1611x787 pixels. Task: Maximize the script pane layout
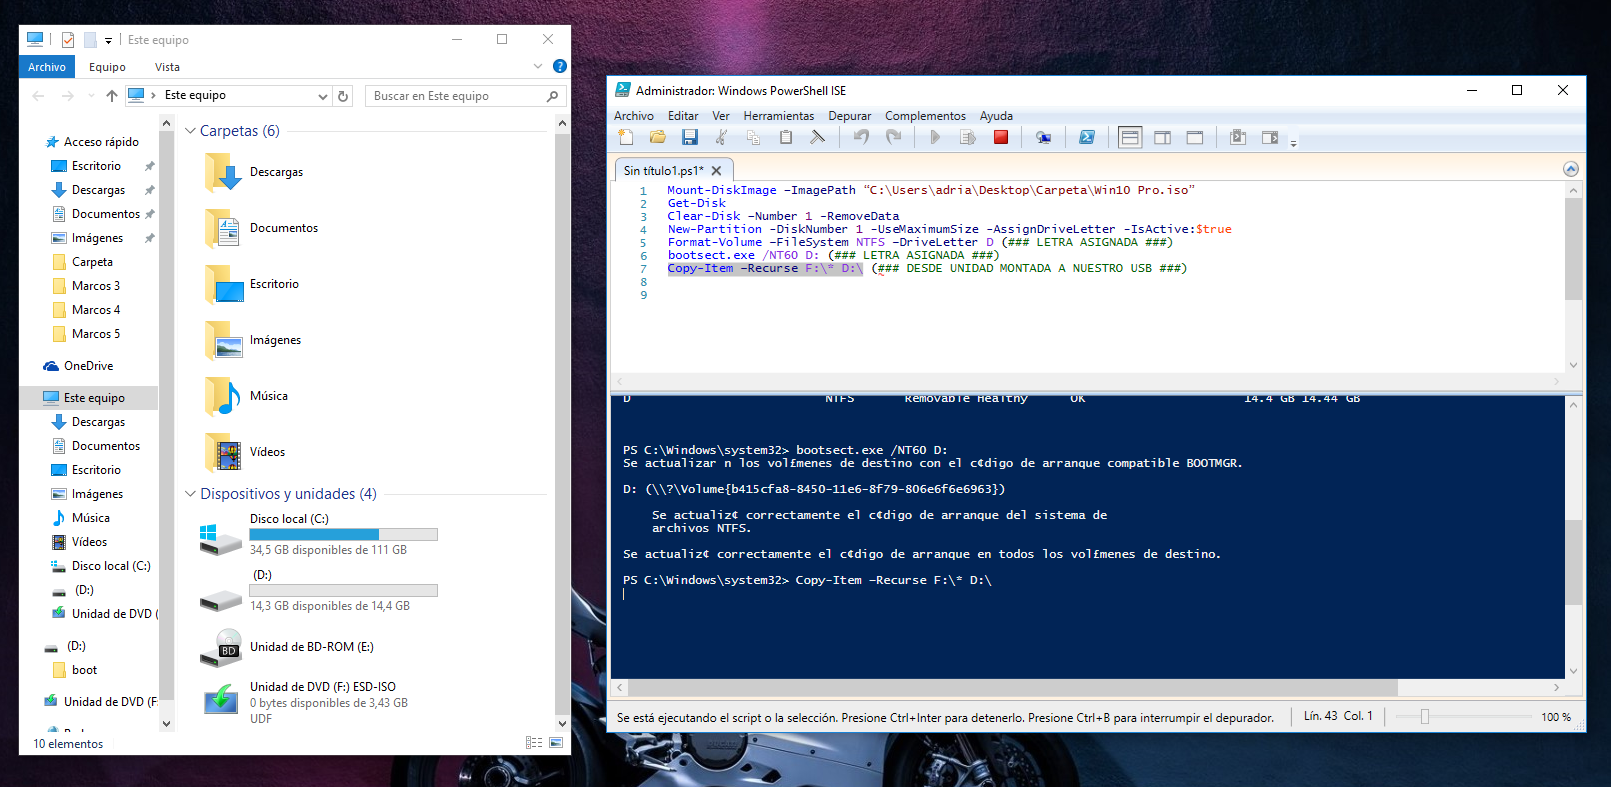(x=1195, y=137)
